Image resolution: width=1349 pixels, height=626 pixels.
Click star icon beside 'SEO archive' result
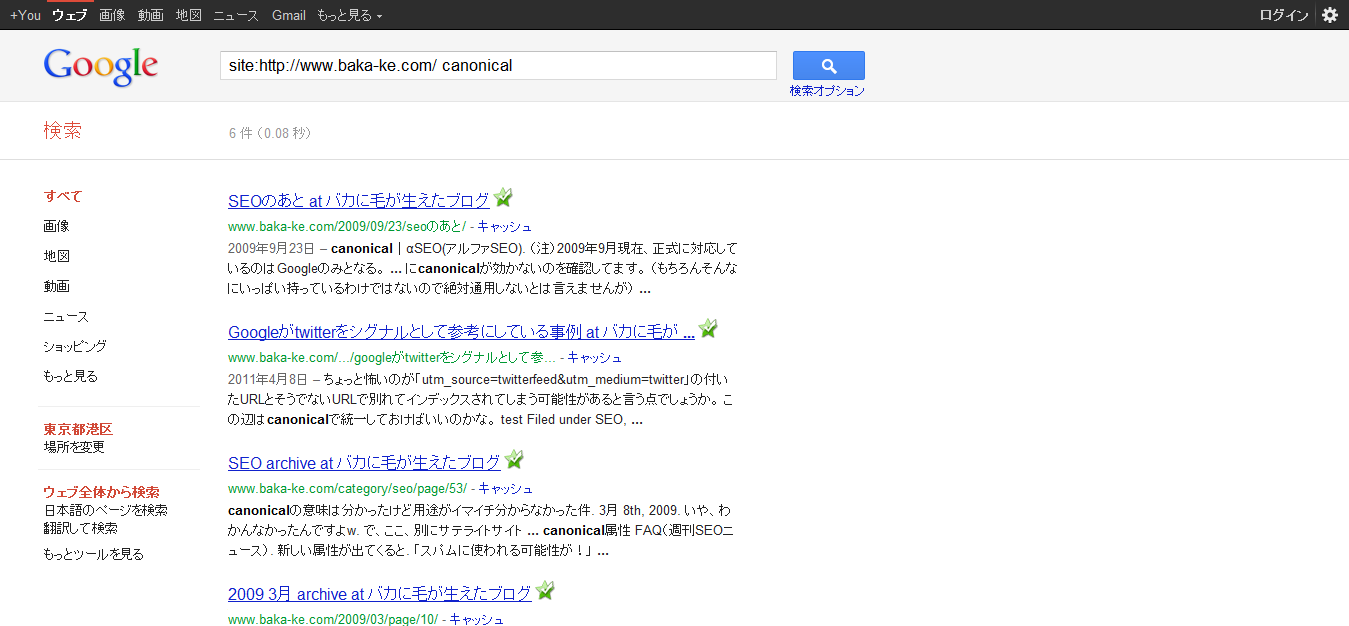(x=514, y=460)
